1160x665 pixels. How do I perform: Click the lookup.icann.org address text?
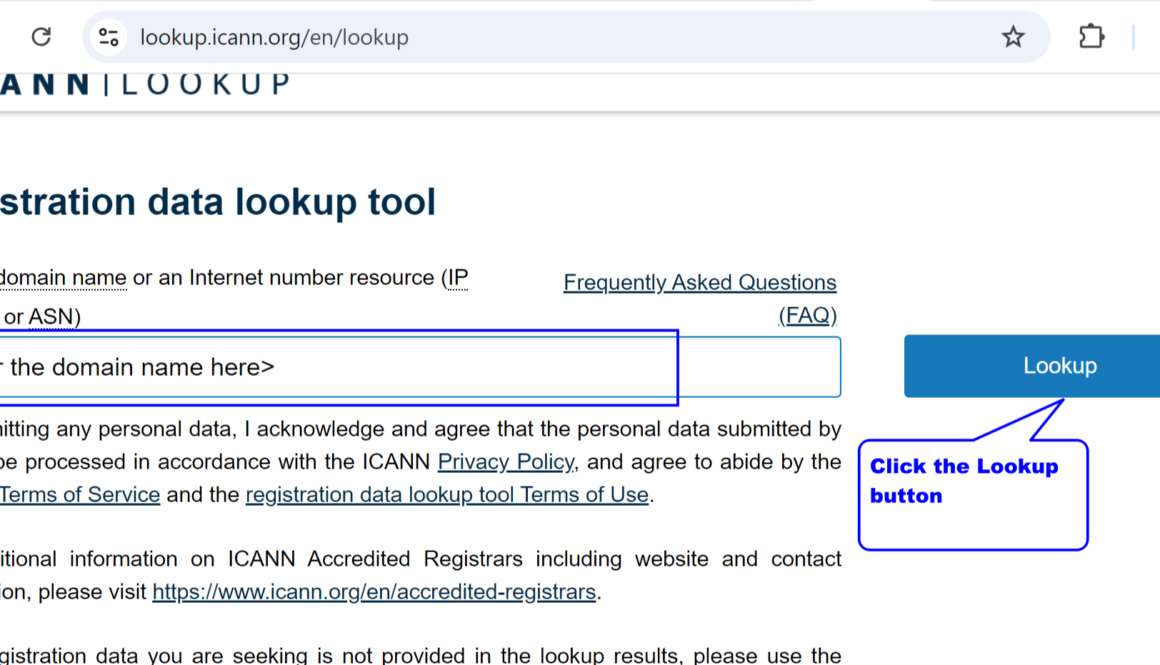pyautogui.click(x=274, y=36)
